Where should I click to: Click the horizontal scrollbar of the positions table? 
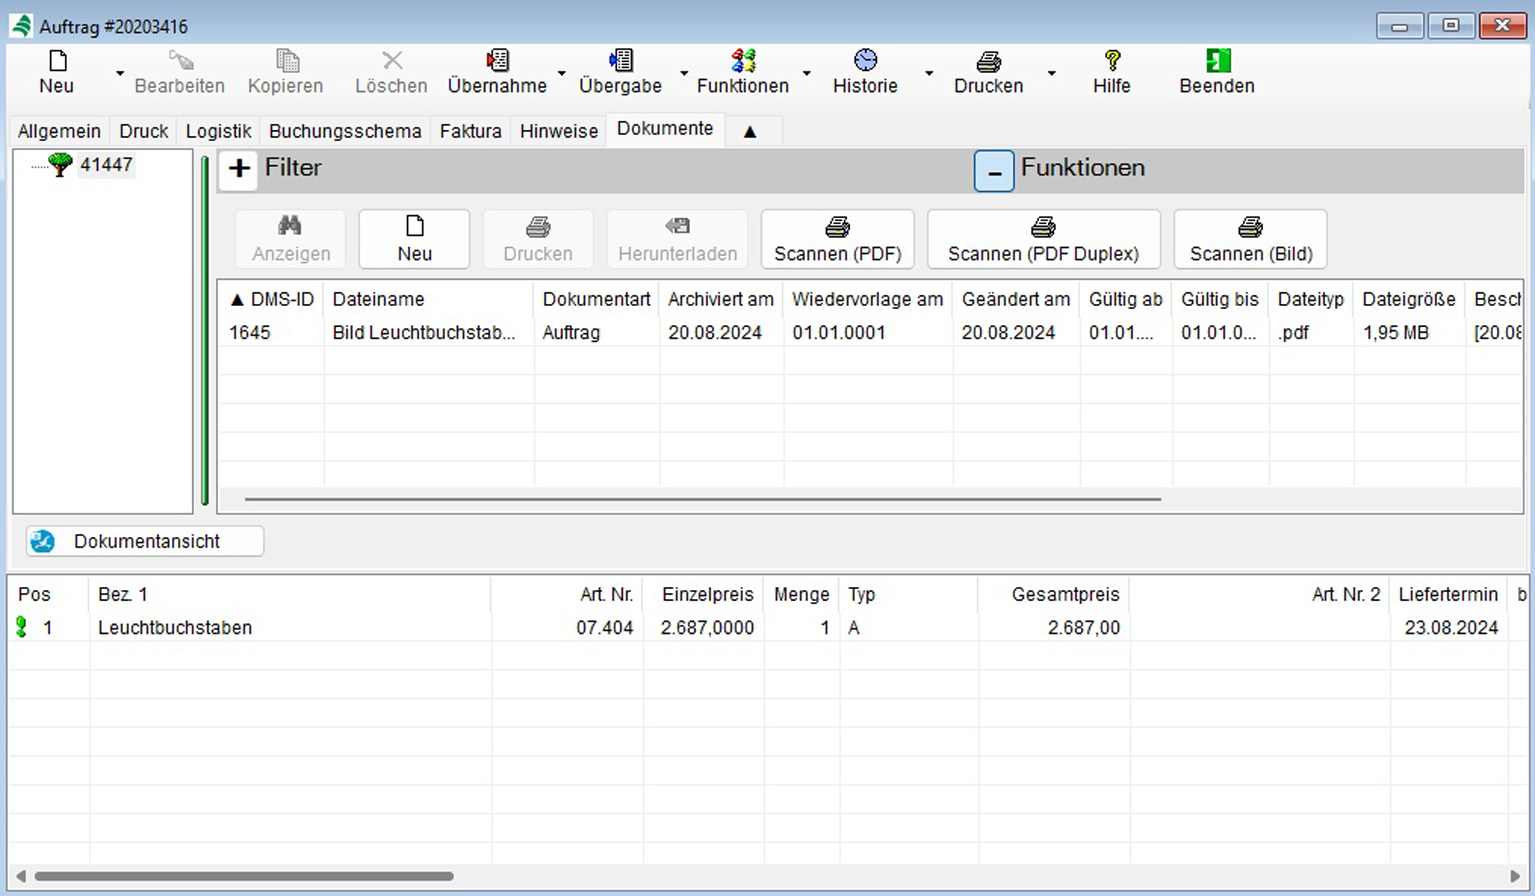tap(244, 876)
